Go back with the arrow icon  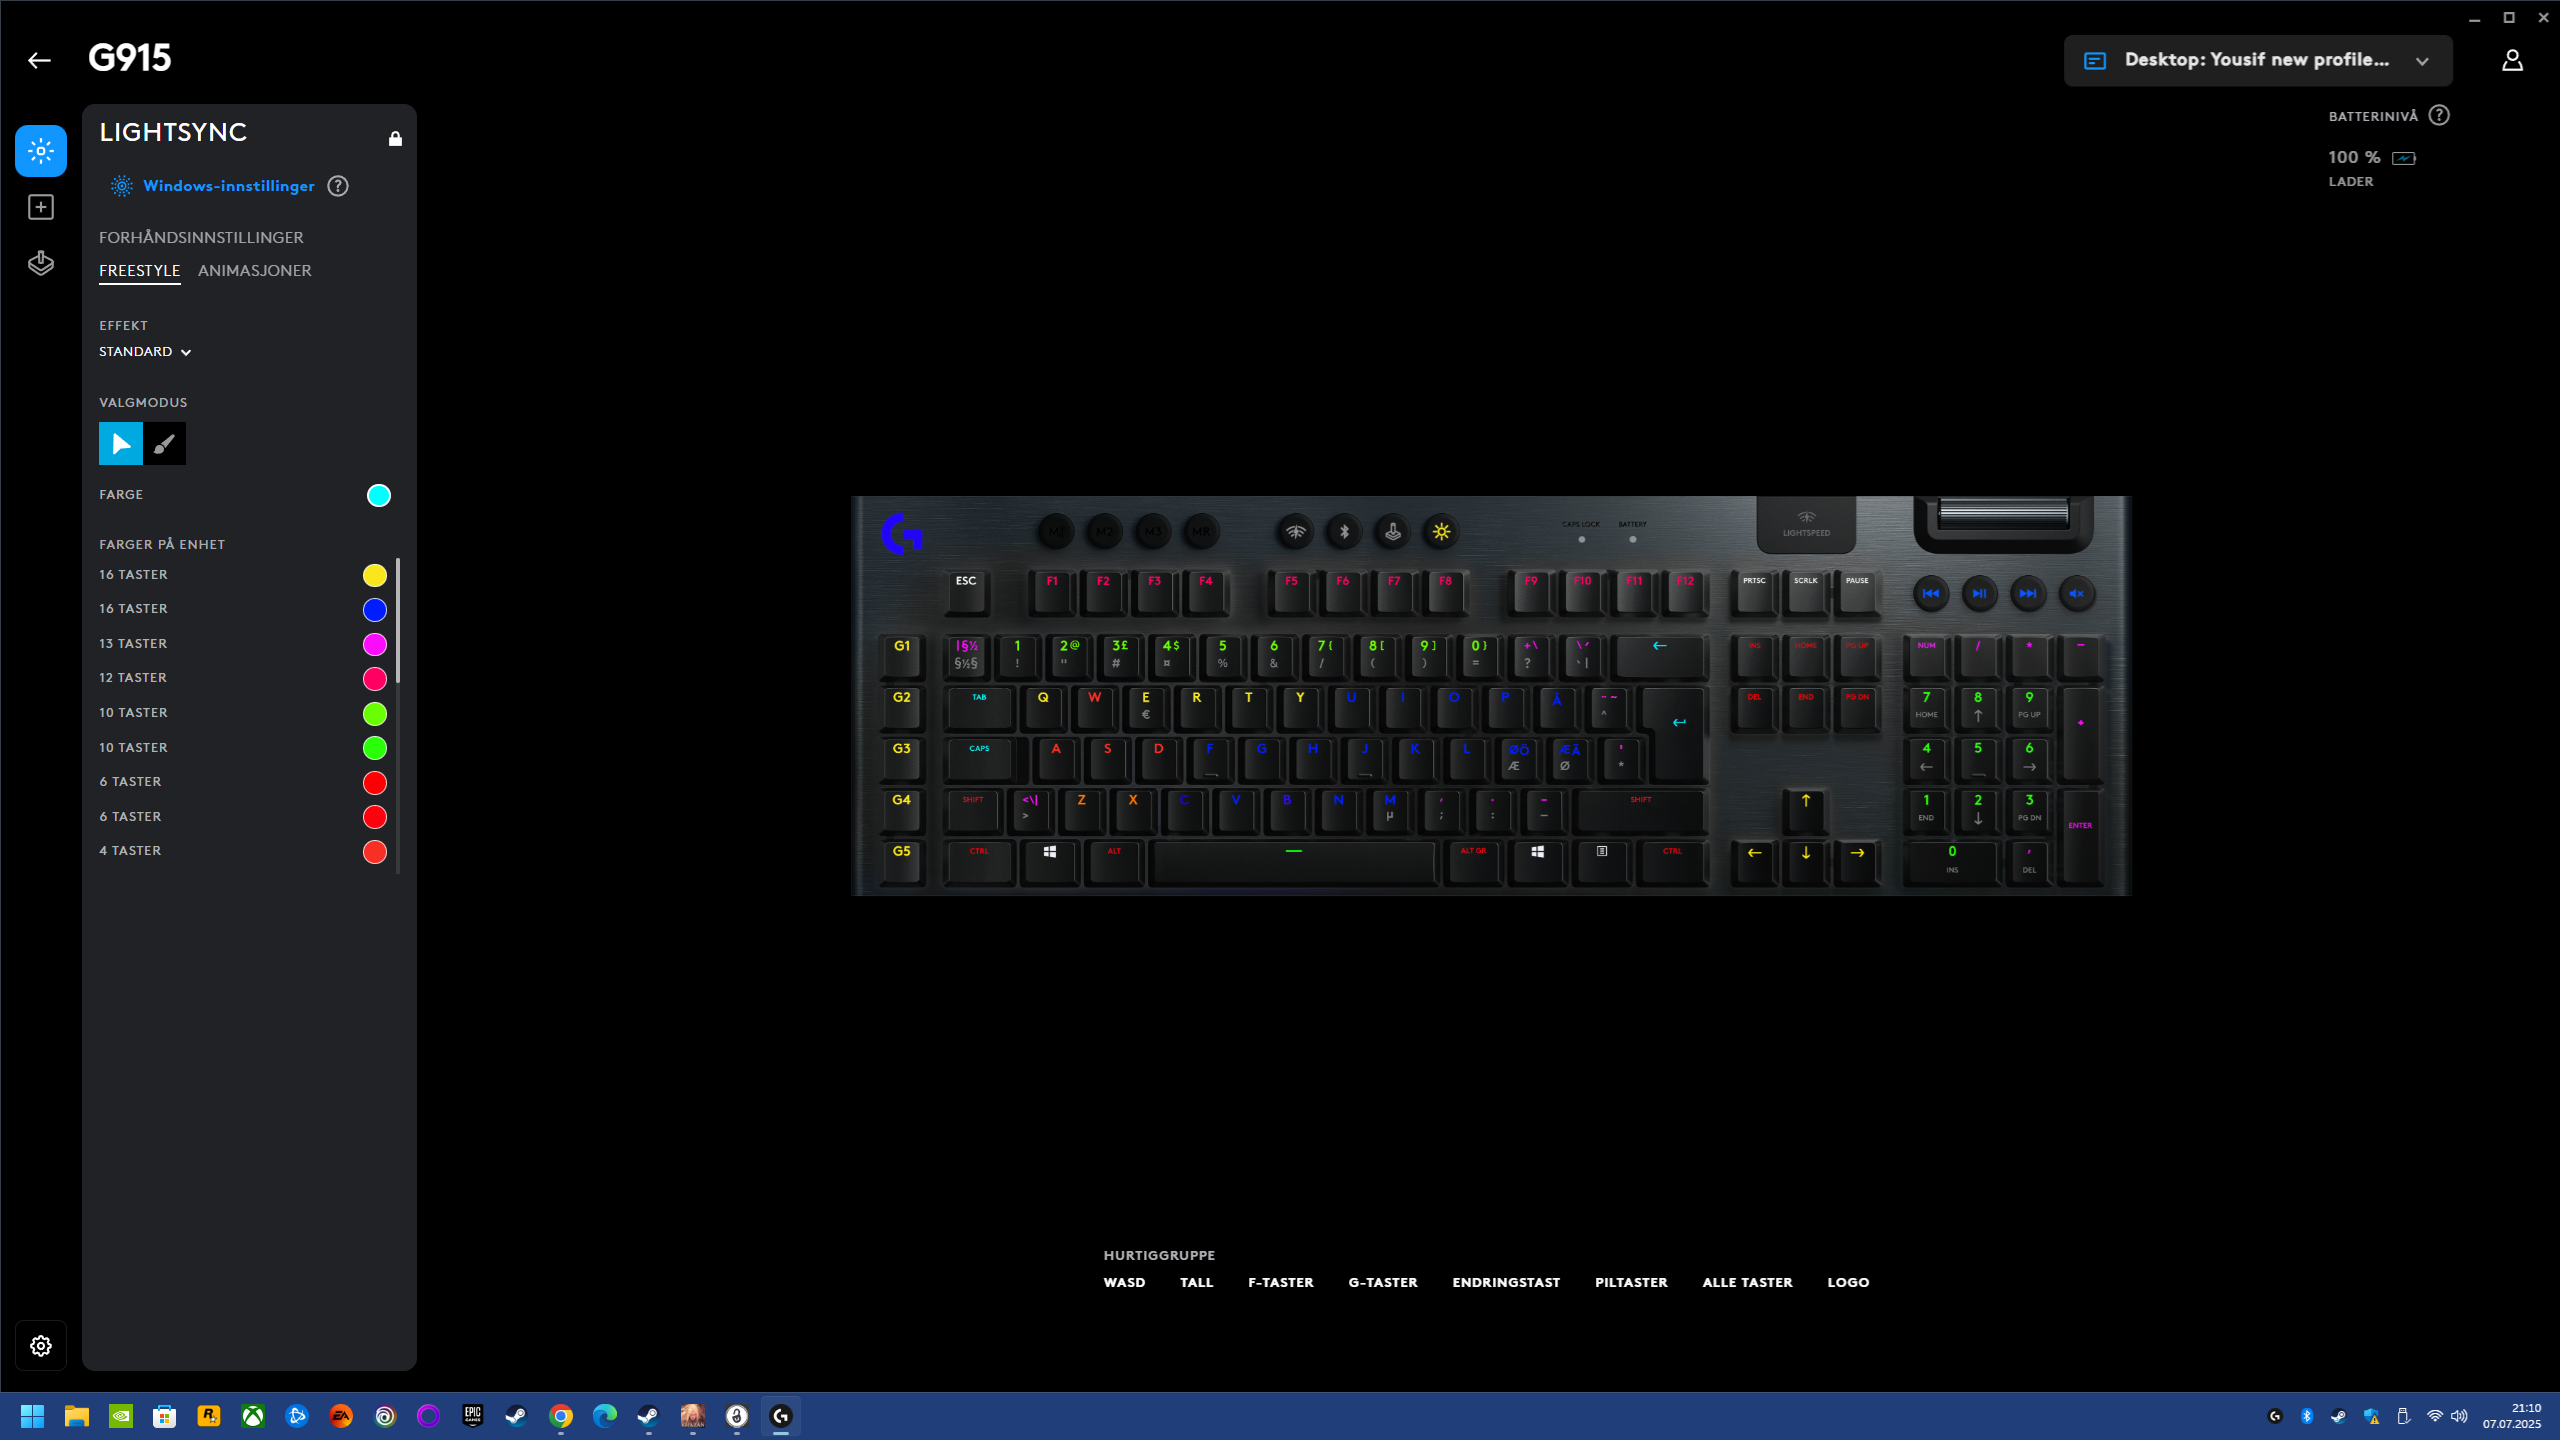coord(39,61)
